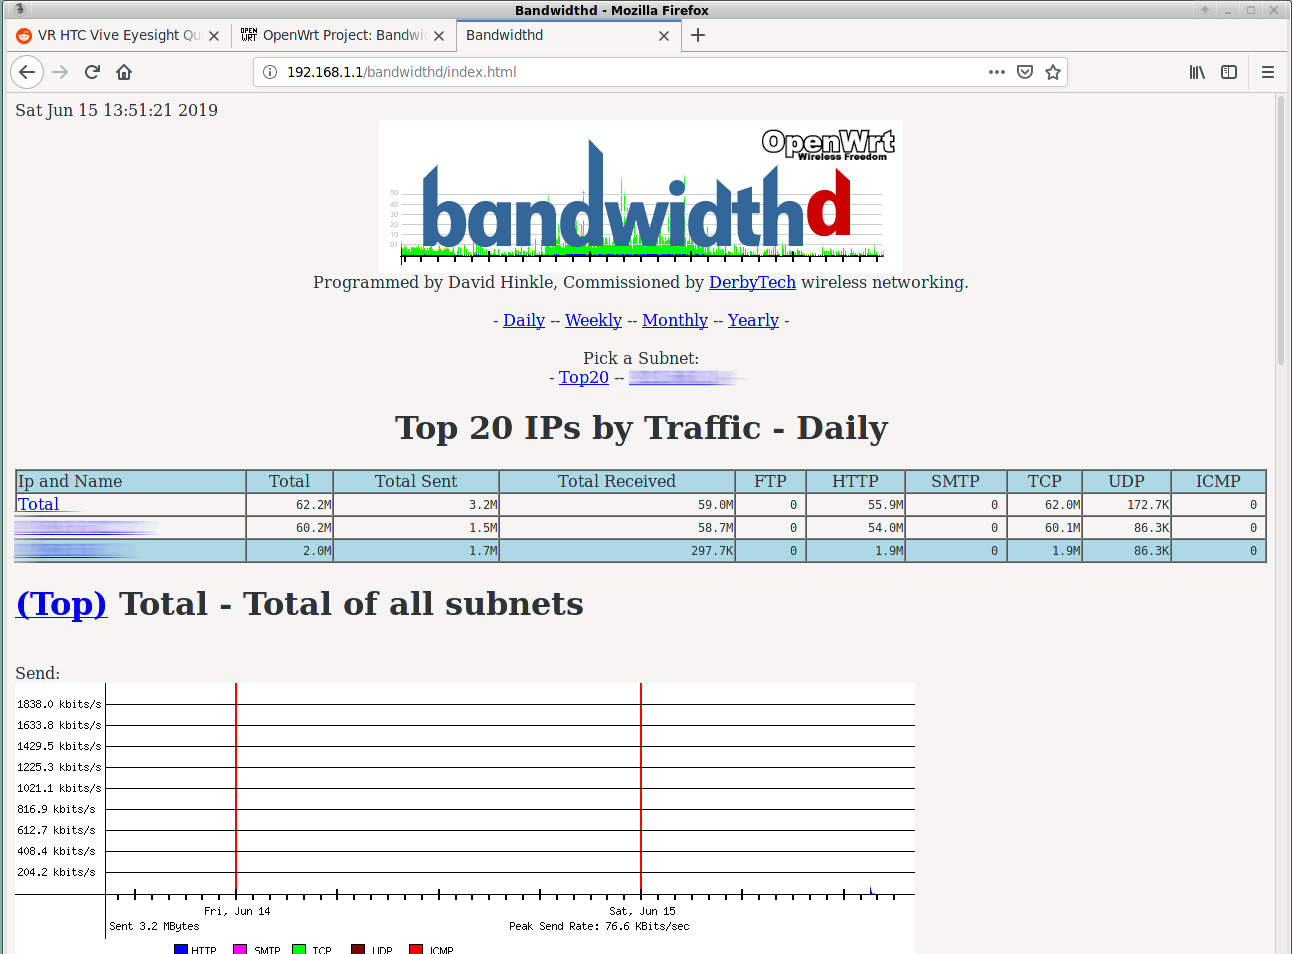Click the page vertical scrollbar thumb
The image size is (1292, 954).
(1281, 230)
